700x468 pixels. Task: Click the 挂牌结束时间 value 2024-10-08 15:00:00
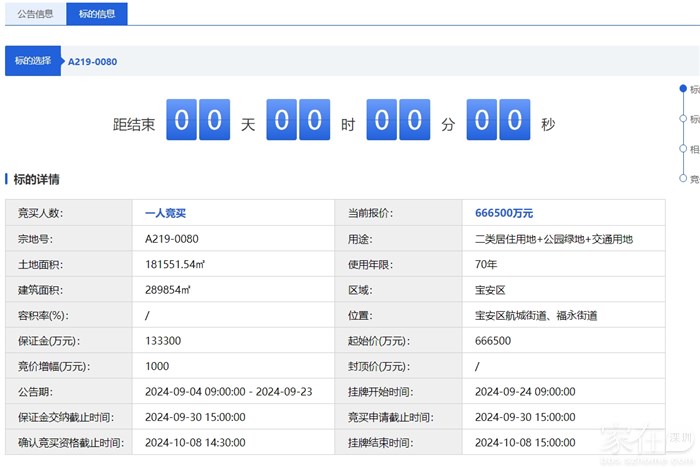[x=525, y=442]
